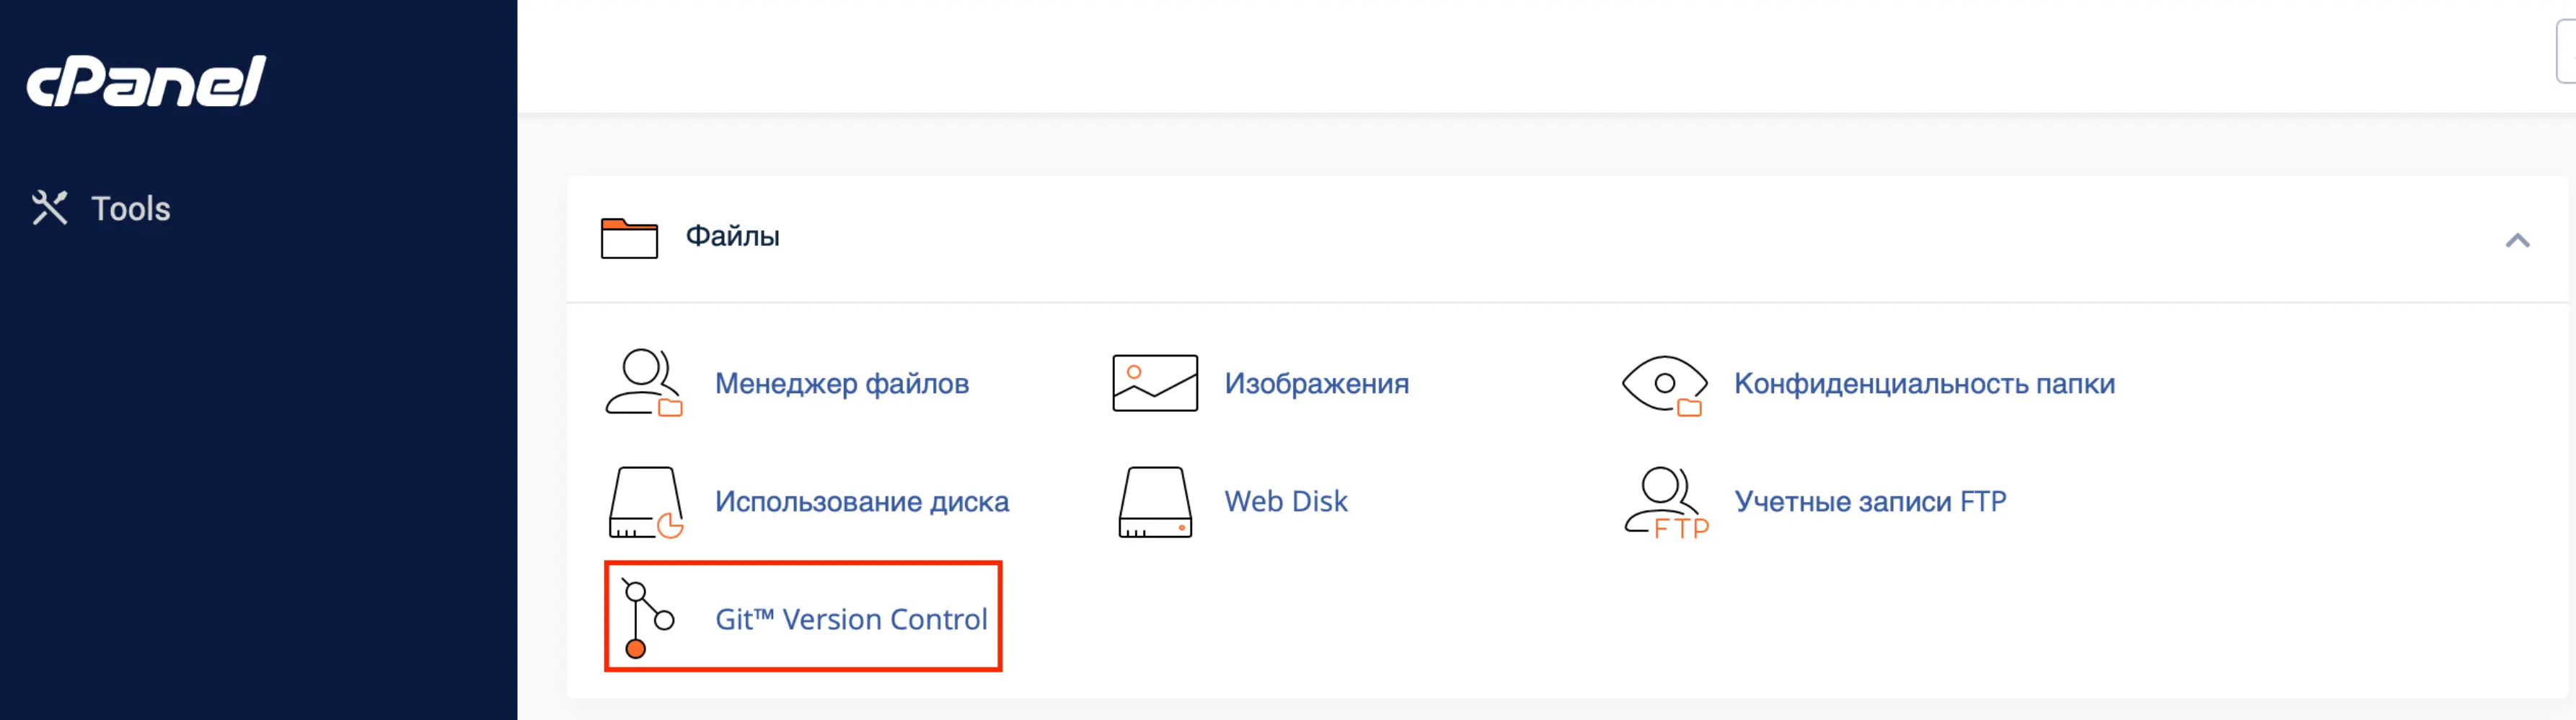Image resolution: width=2576 pixels, height=720 pixels.
Task: Open Конфиденциальность папки link
Action: click(x=1924, y=383)
